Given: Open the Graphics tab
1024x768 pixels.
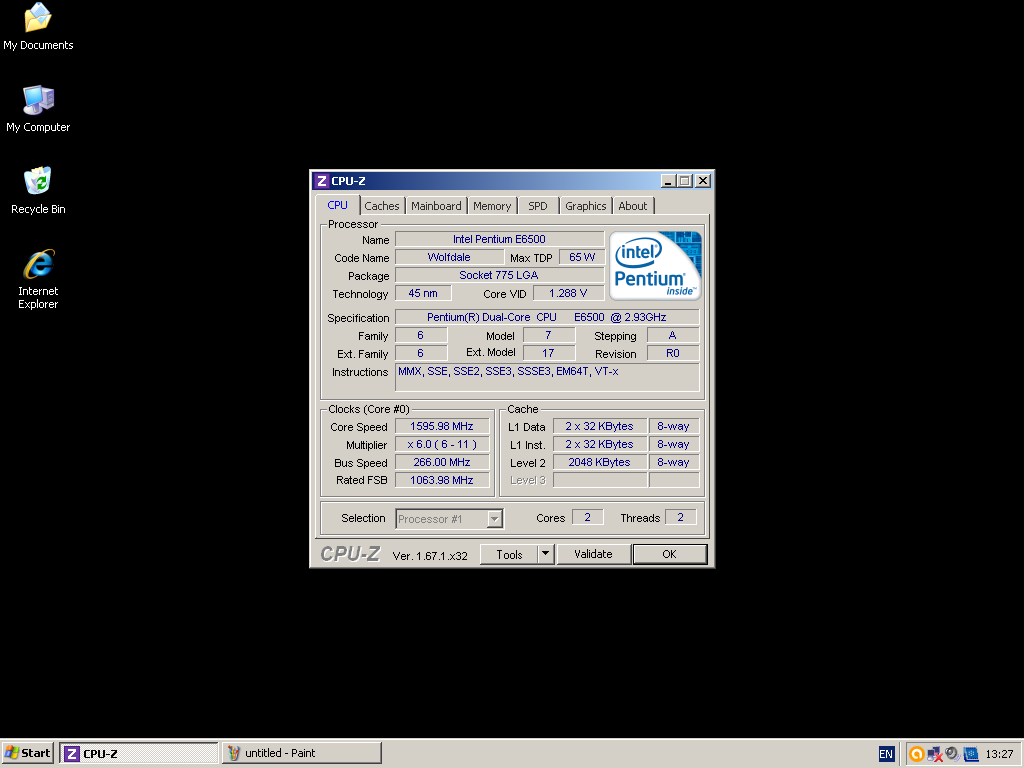Looking at the screenshot, I should (x=586, y=206).
